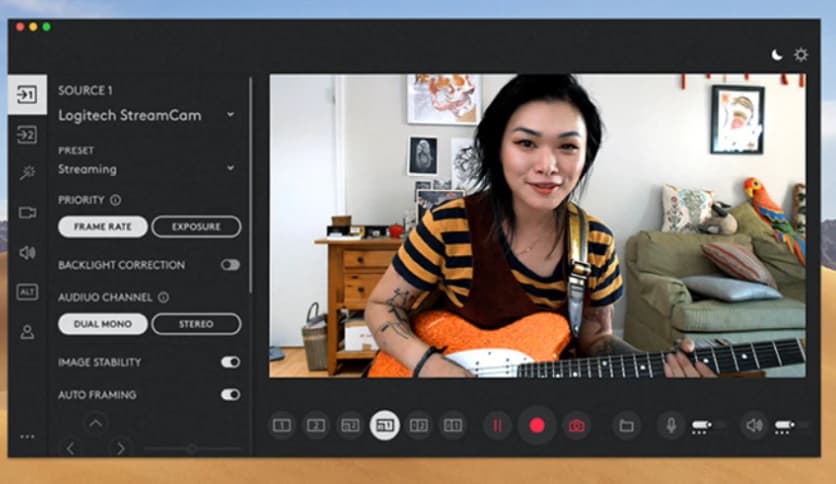Enable Backlight Correction toggle

tap(230, 265)
